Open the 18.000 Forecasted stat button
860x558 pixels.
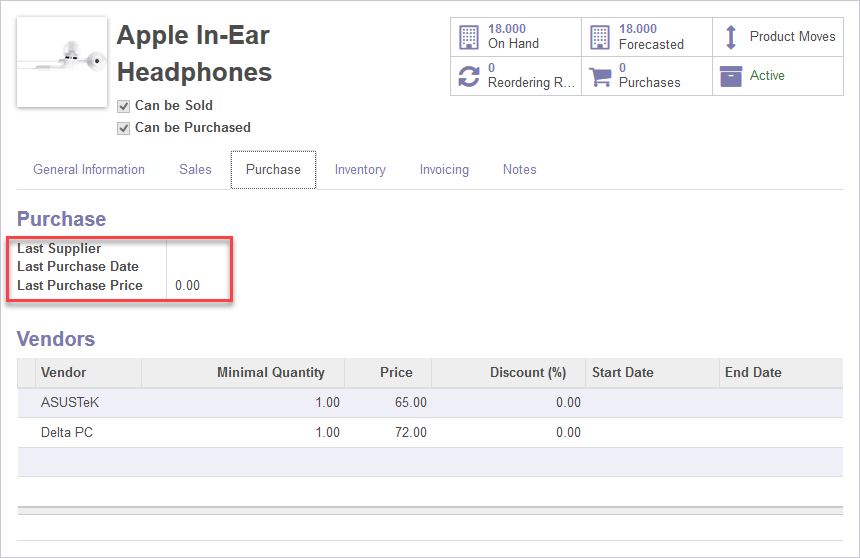click(x=647, y=37)
